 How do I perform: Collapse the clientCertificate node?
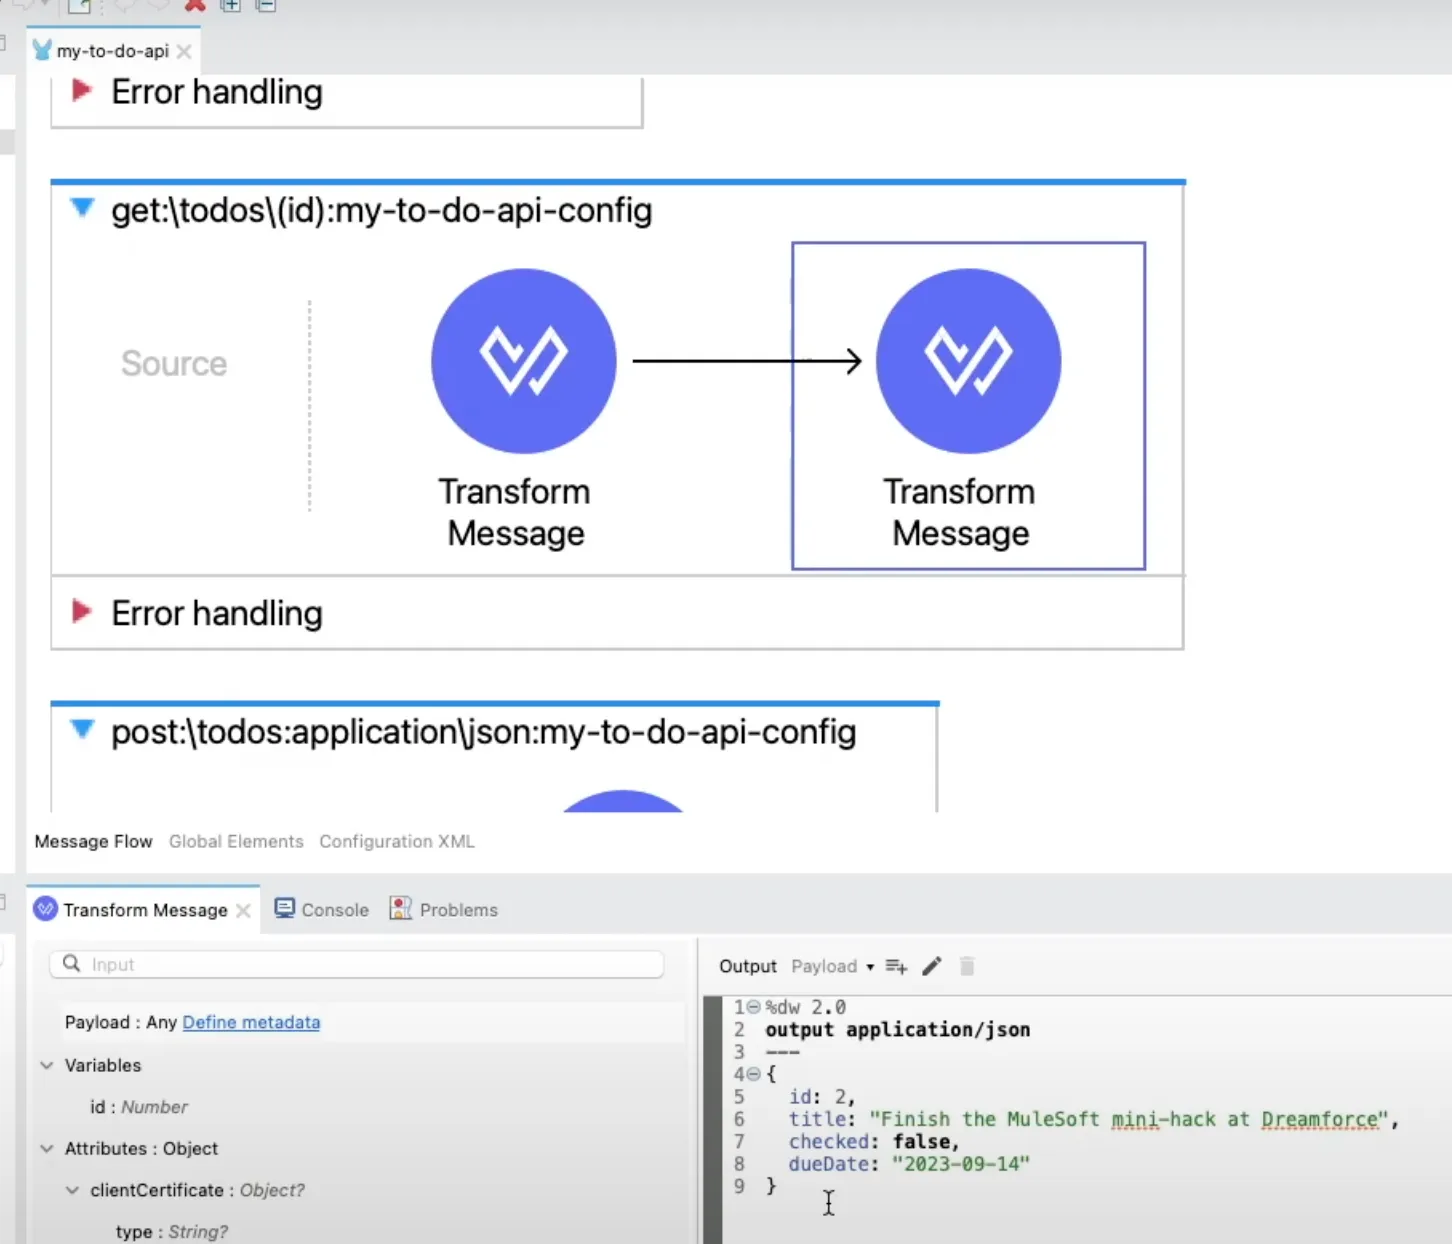pyautogui.click(x=72, y=1190)
